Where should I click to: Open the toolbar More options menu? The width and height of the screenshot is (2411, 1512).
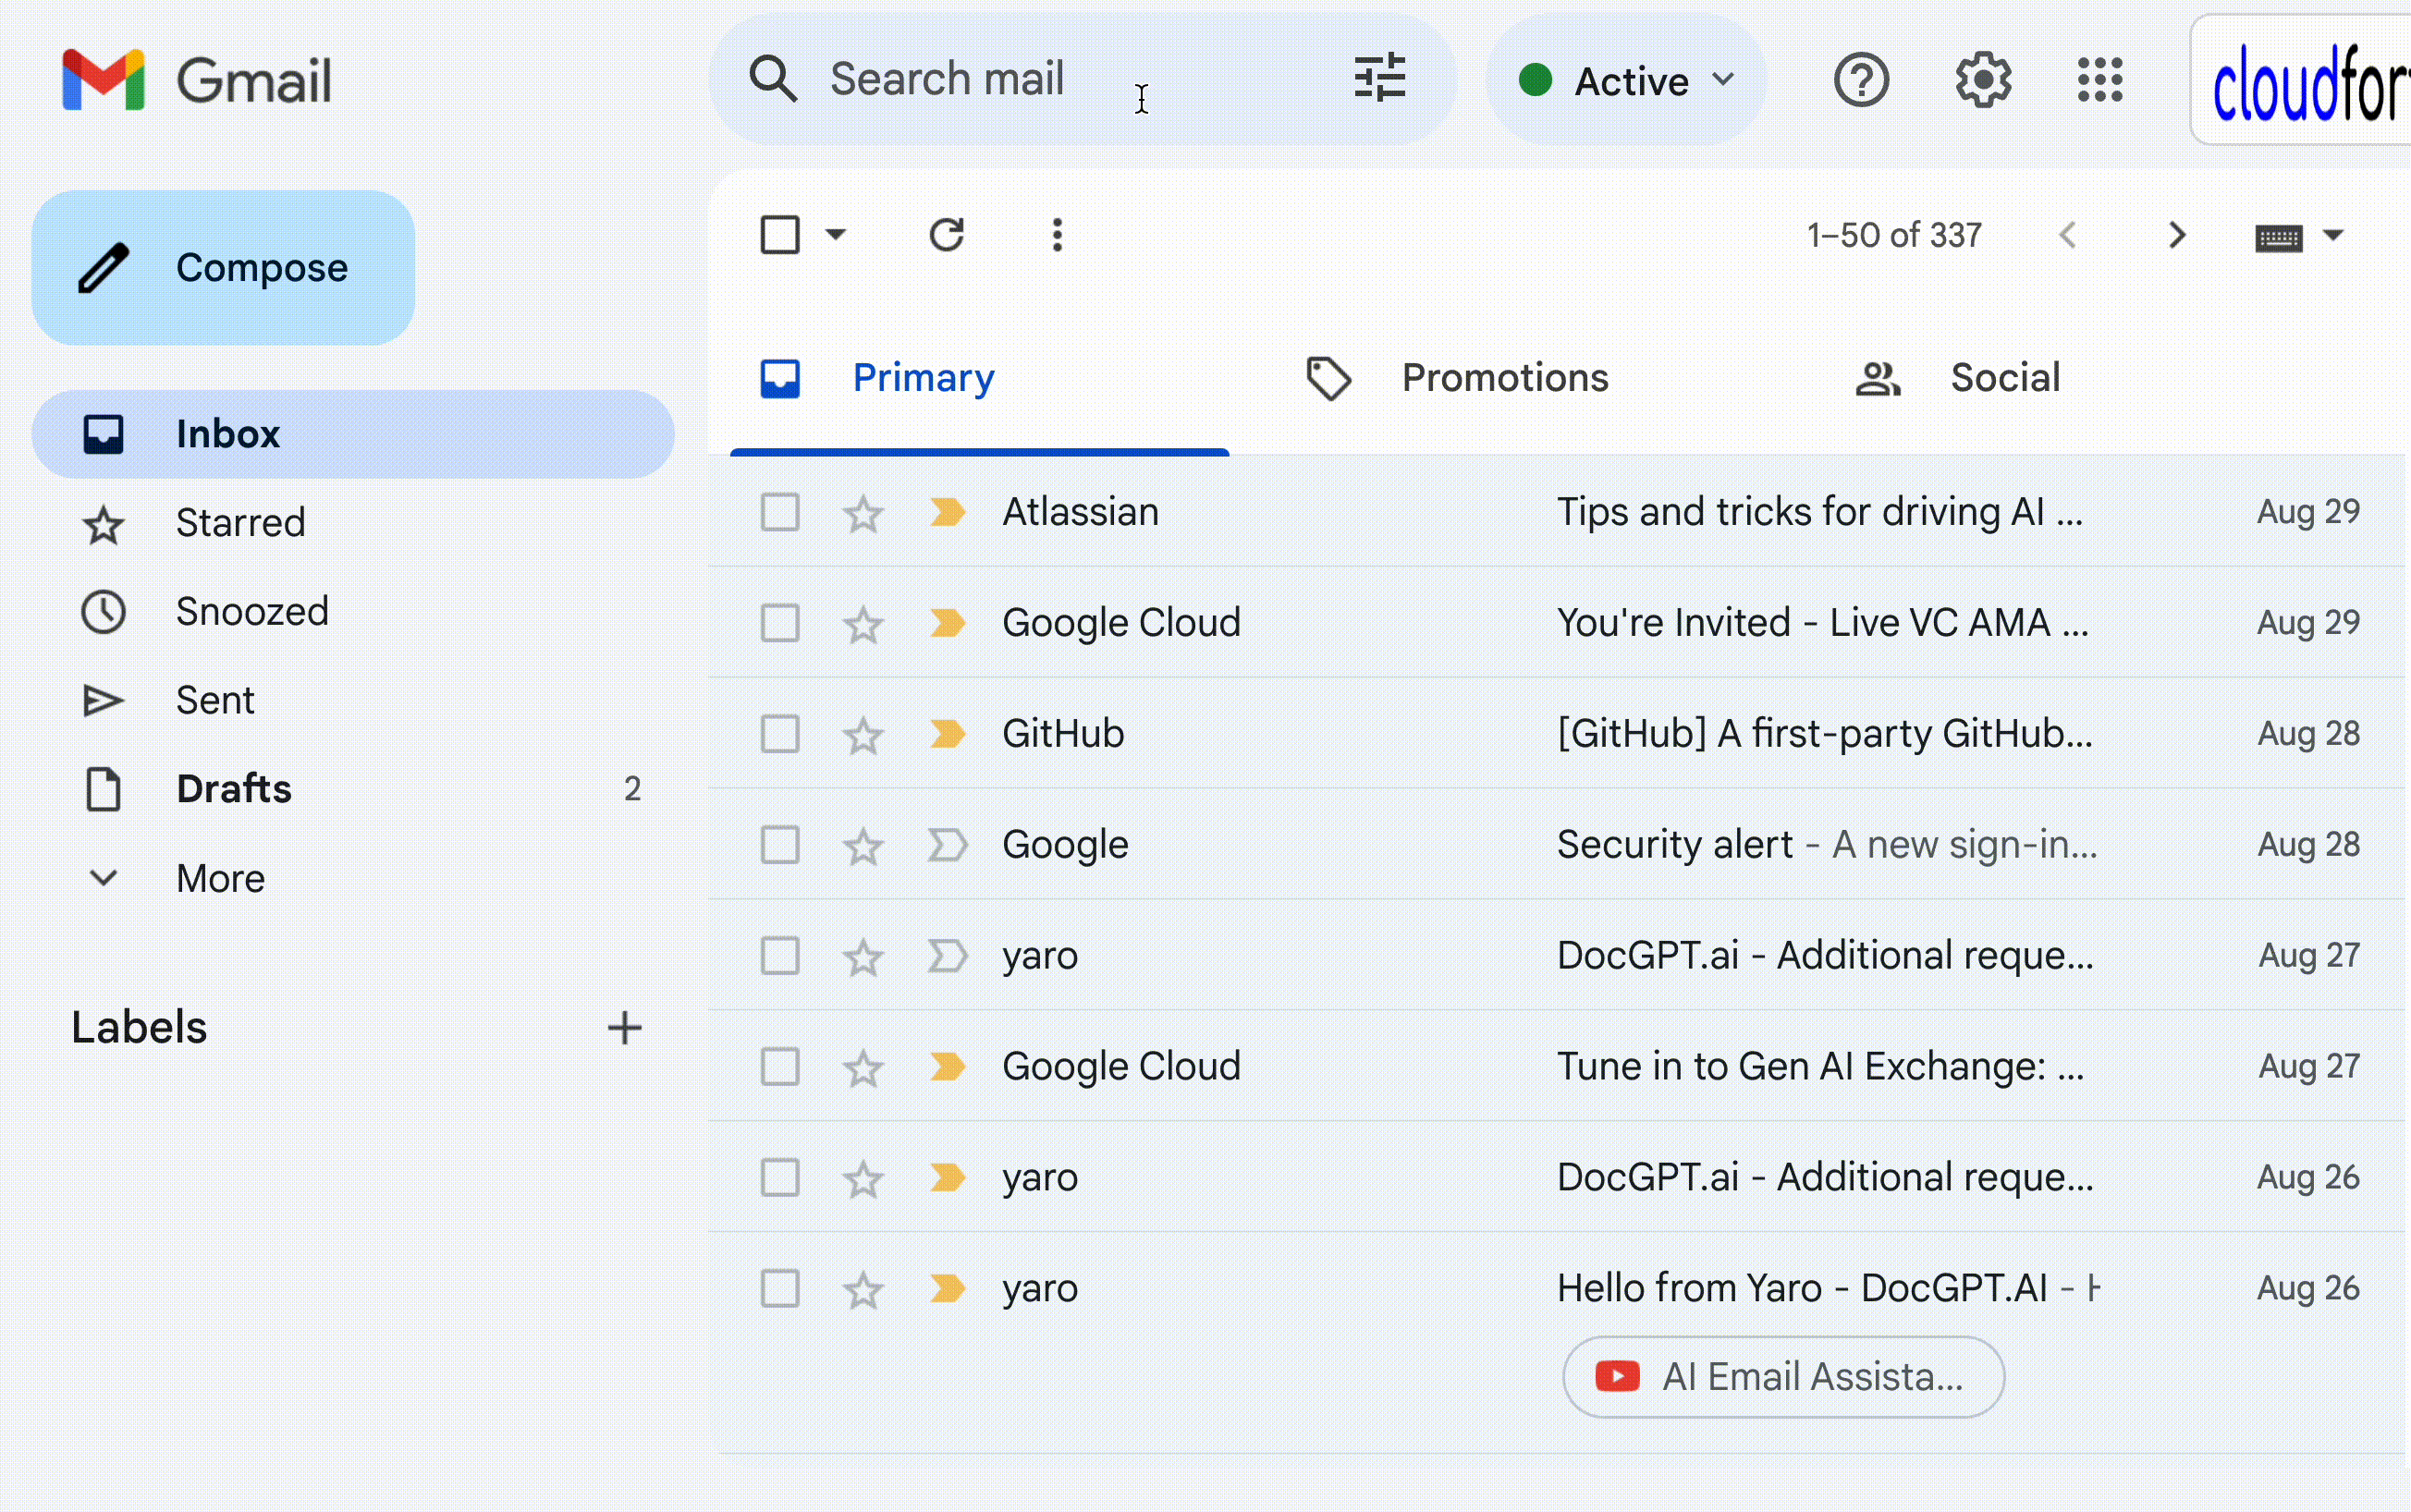coord(1057,235)
